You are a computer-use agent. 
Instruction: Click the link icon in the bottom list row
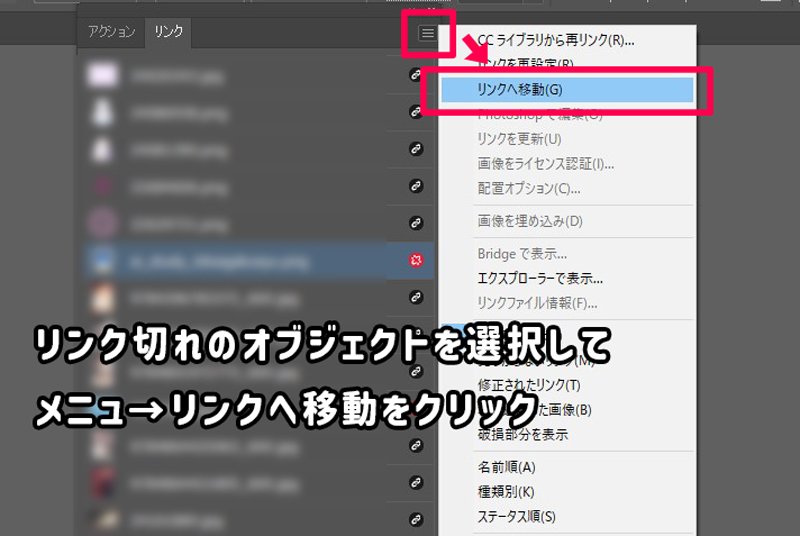tap(416, 519)
